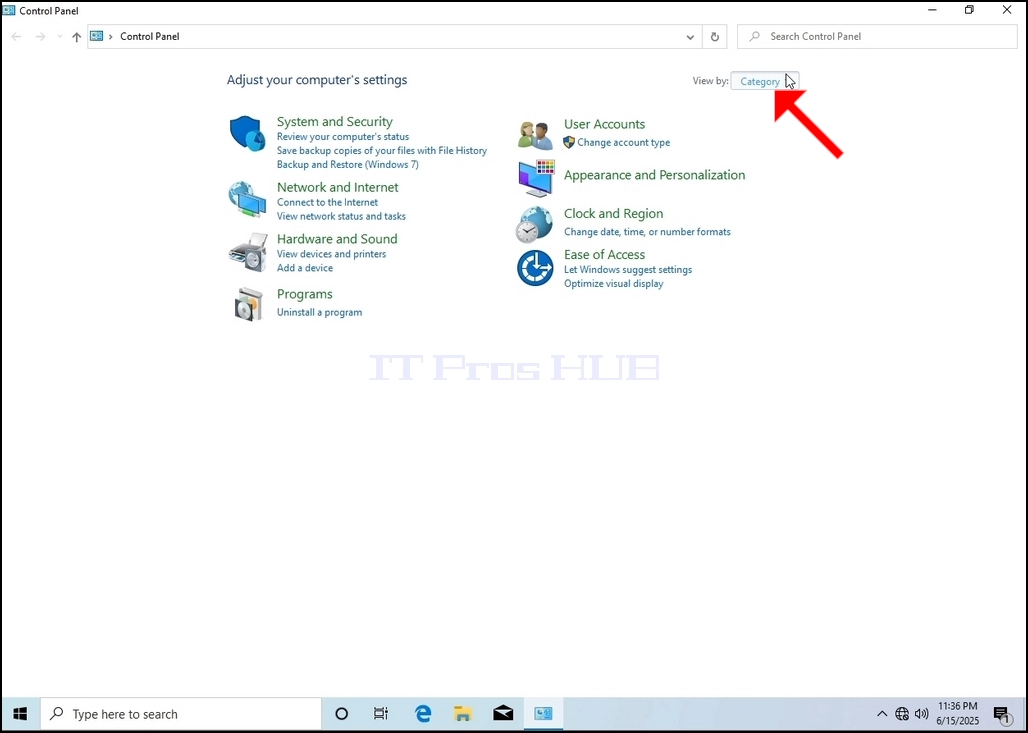This screenshot has width=1028, height=733.
Task: Open the volume speaker icon in system tray
Action: 921,714
